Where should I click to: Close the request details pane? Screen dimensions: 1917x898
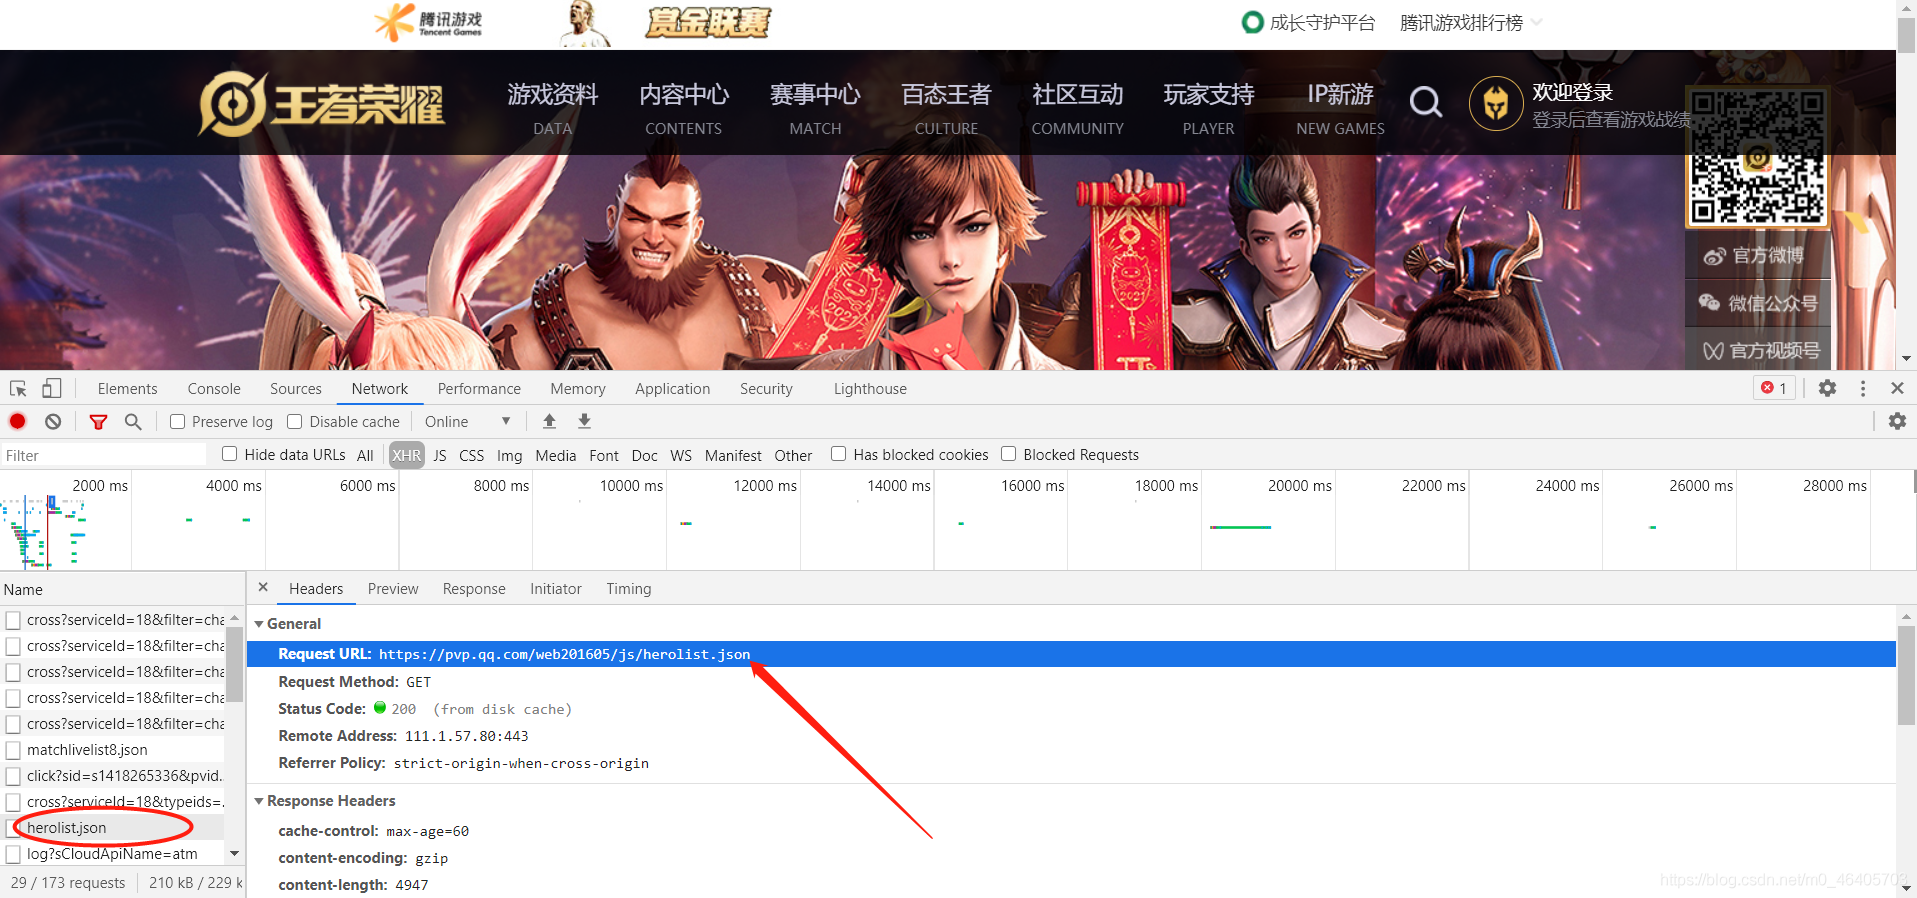(x=263, y=587)
